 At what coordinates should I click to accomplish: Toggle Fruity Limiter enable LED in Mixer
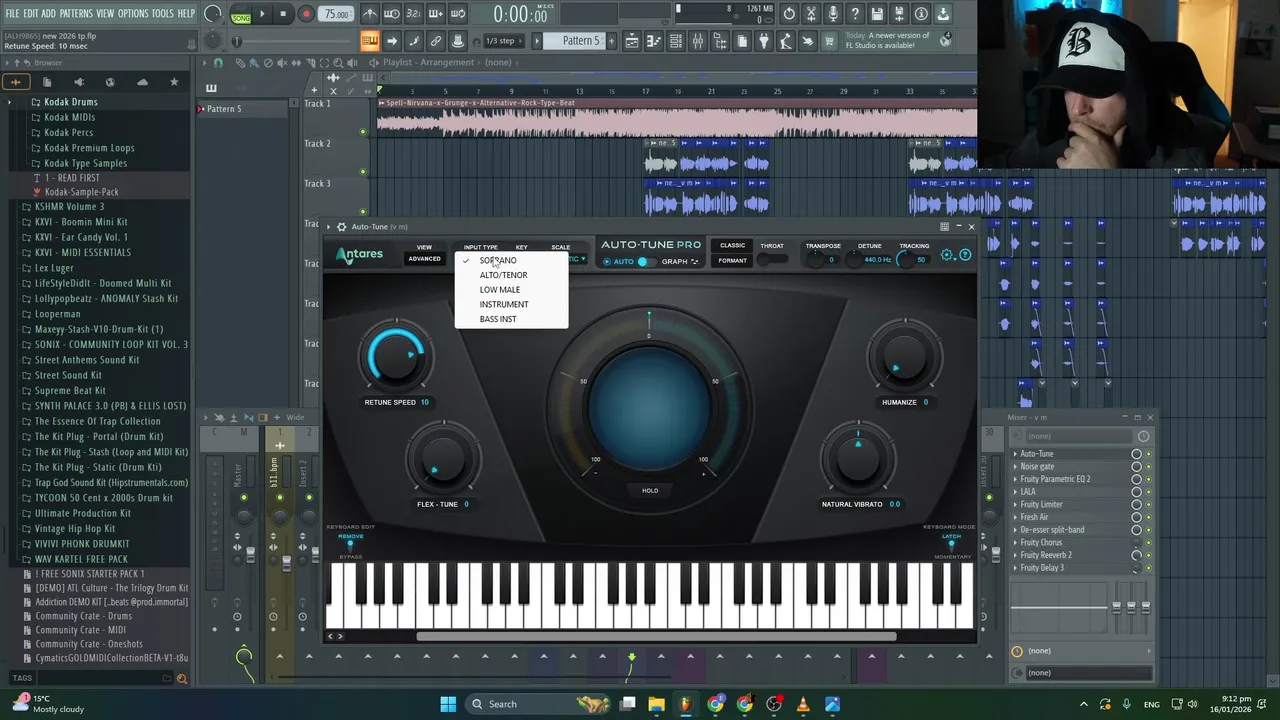tap(1148, 505)
